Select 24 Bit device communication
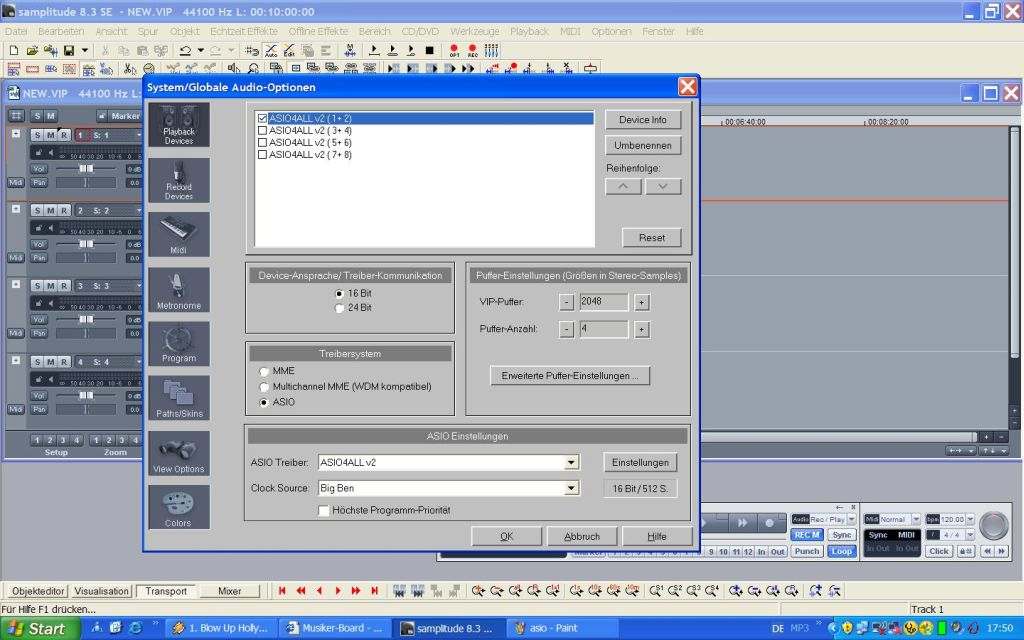Image resolution: width=1024 pixels, height=640 pixels. click(x=339, y=308)
